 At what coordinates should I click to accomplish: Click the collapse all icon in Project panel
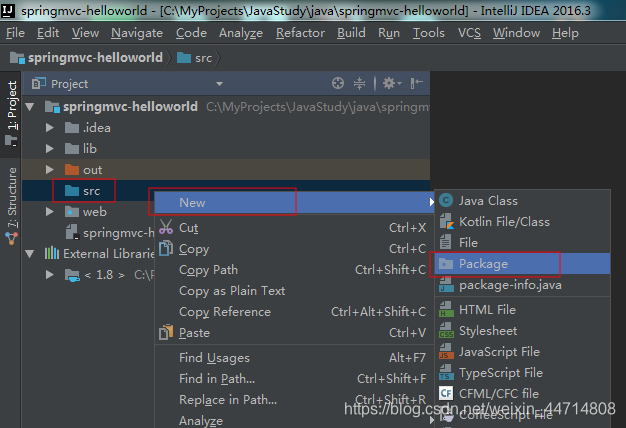click(359, 83)
